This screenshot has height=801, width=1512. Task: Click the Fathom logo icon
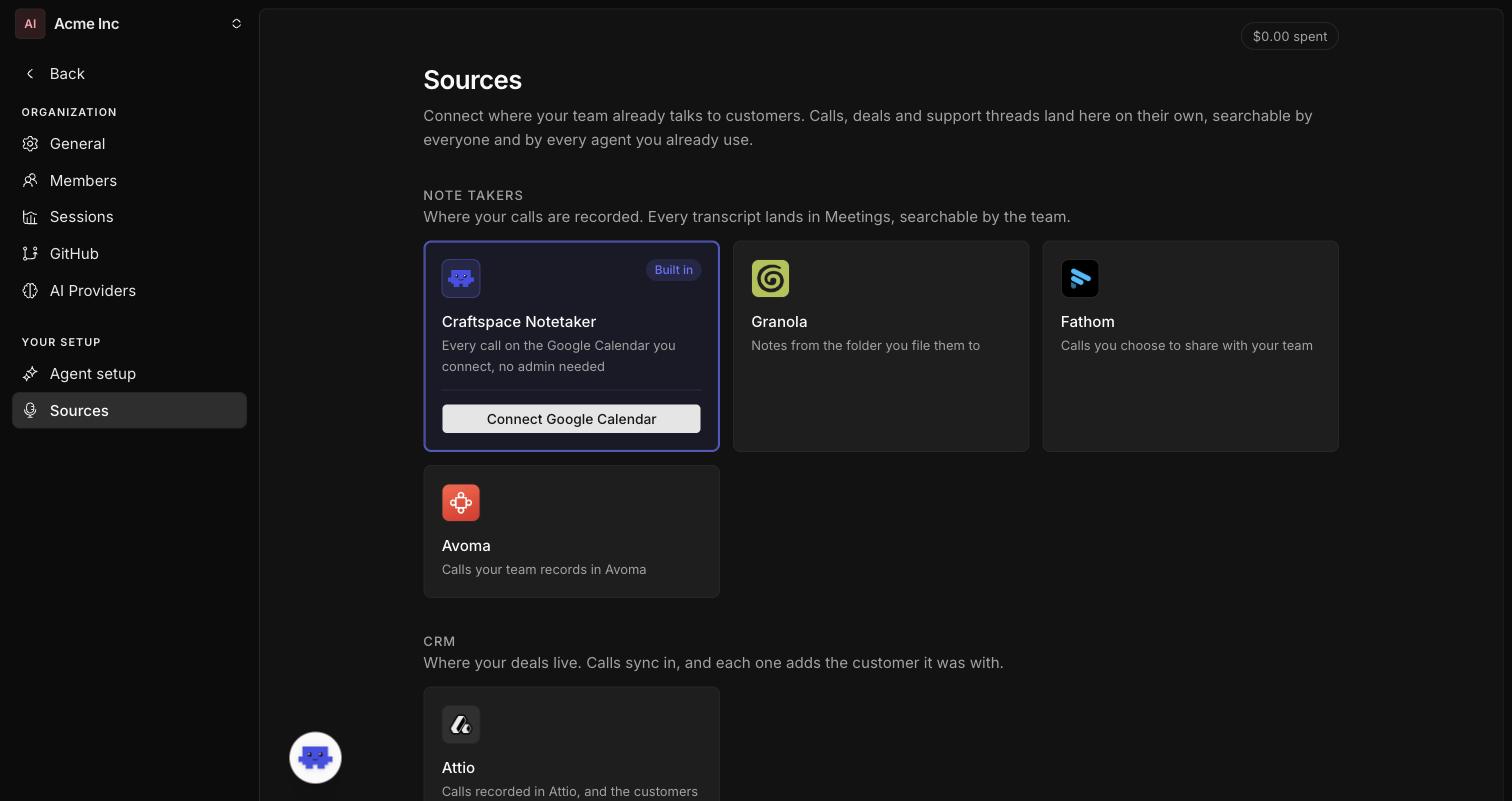pyautogui.click(x=1080, y=279)
